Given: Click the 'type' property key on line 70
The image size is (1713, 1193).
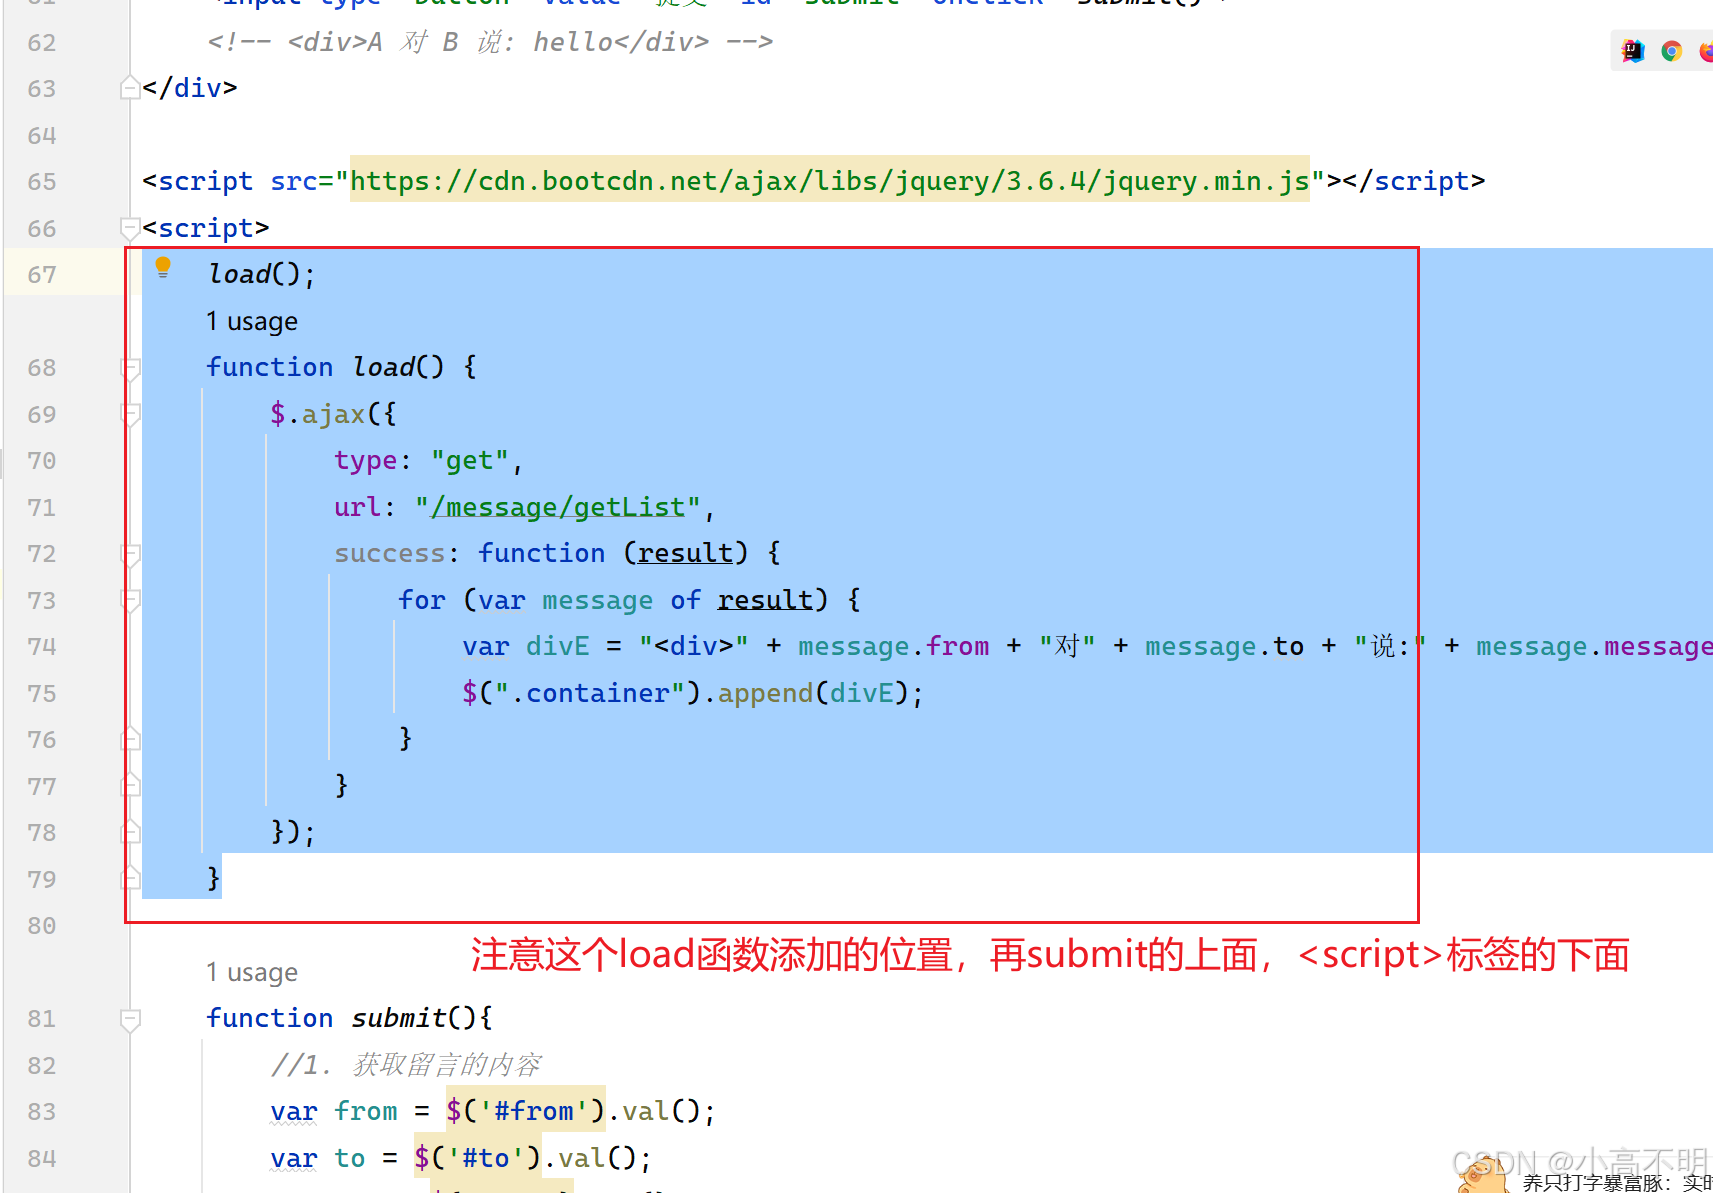Looking at the screenshot, I should click(366, 460).
